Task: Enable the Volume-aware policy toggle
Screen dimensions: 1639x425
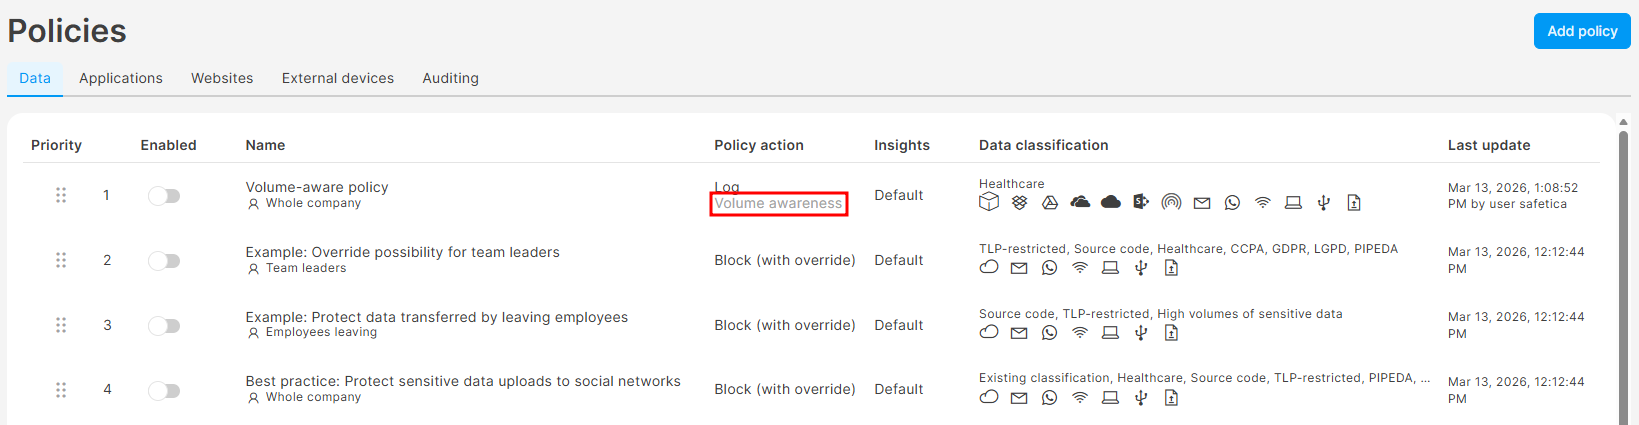Action: [x=164, y=196]
